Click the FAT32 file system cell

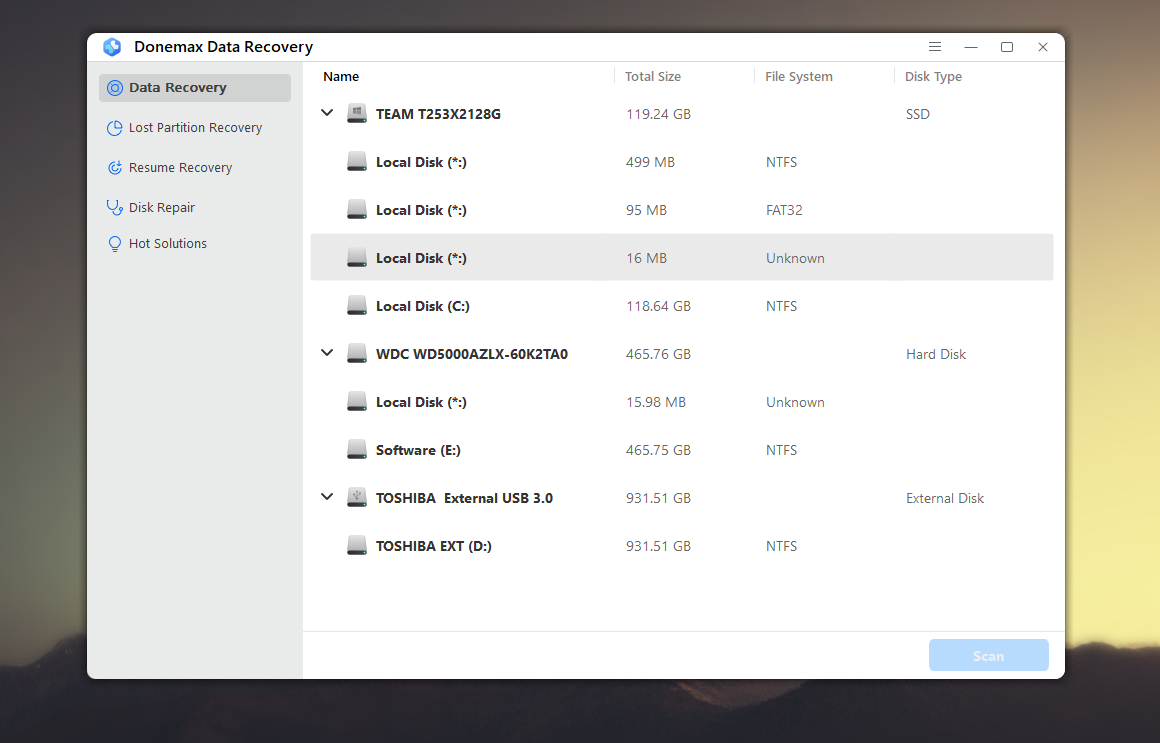[784, 210]
